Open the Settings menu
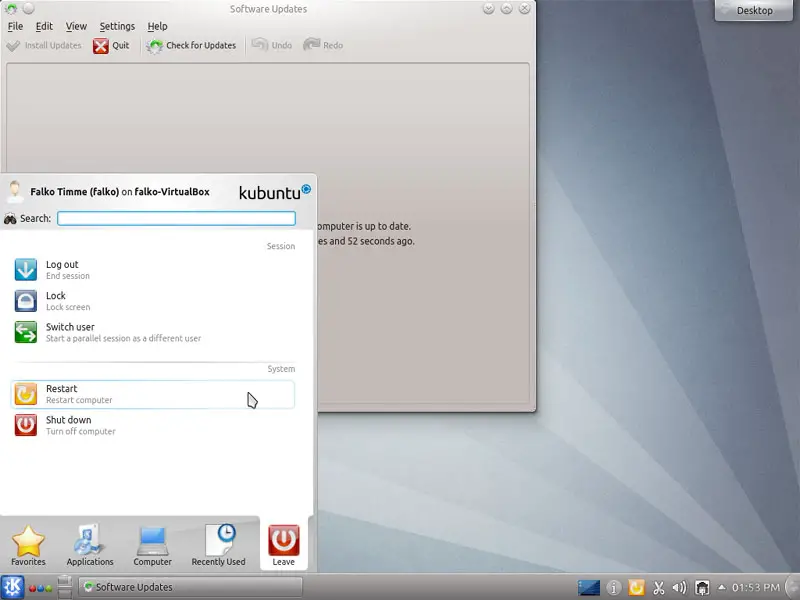Screen dimensions: 800x600 tap(117, 26)
